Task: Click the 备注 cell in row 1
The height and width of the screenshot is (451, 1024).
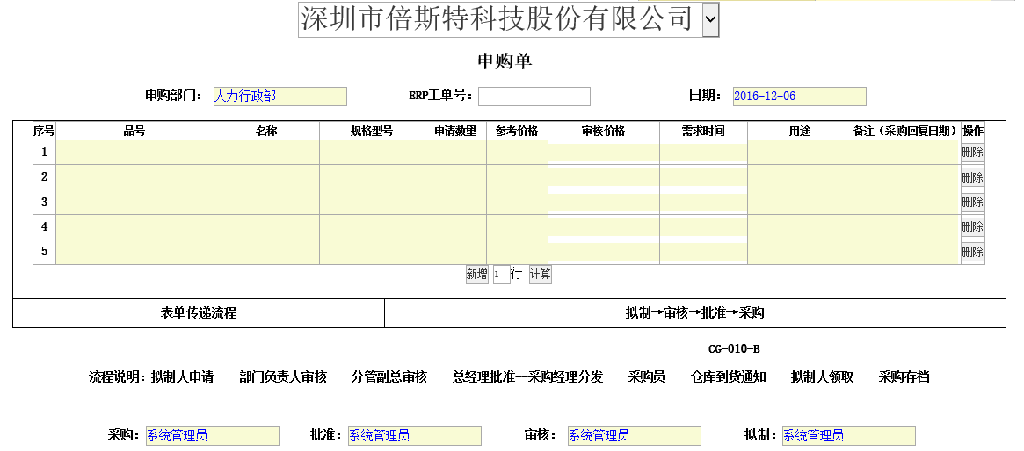Action: pyautogui.click(x=906, y=152)
